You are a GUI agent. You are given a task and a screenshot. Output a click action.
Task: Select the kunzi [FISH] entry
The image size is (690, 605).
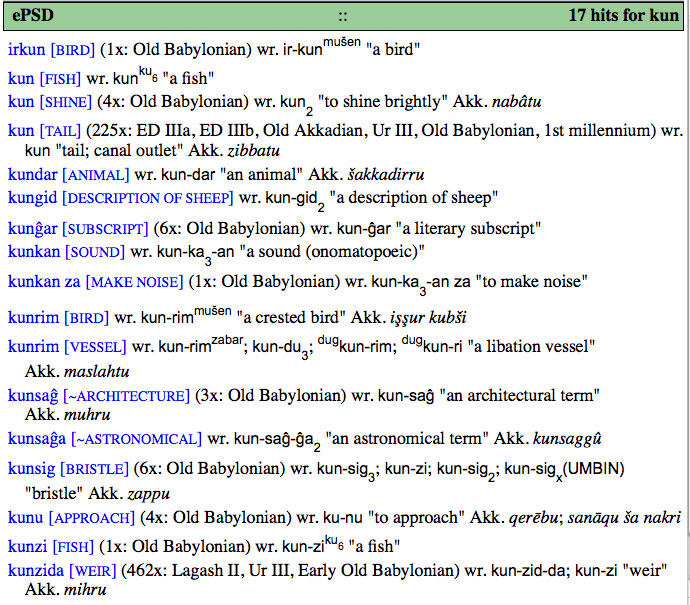pyautogui.click(x=51, y=545)
